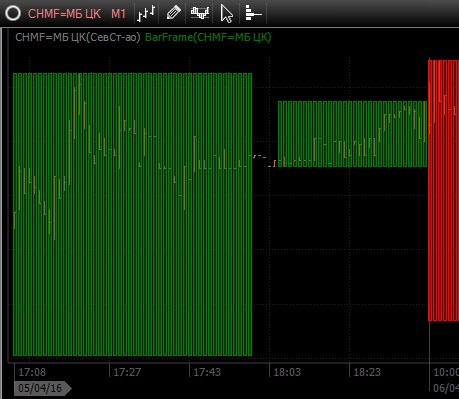Viewport: 459px width, 399px height.
Task: Toggle the horizontal volume profile icon
Action: point(253,13)
